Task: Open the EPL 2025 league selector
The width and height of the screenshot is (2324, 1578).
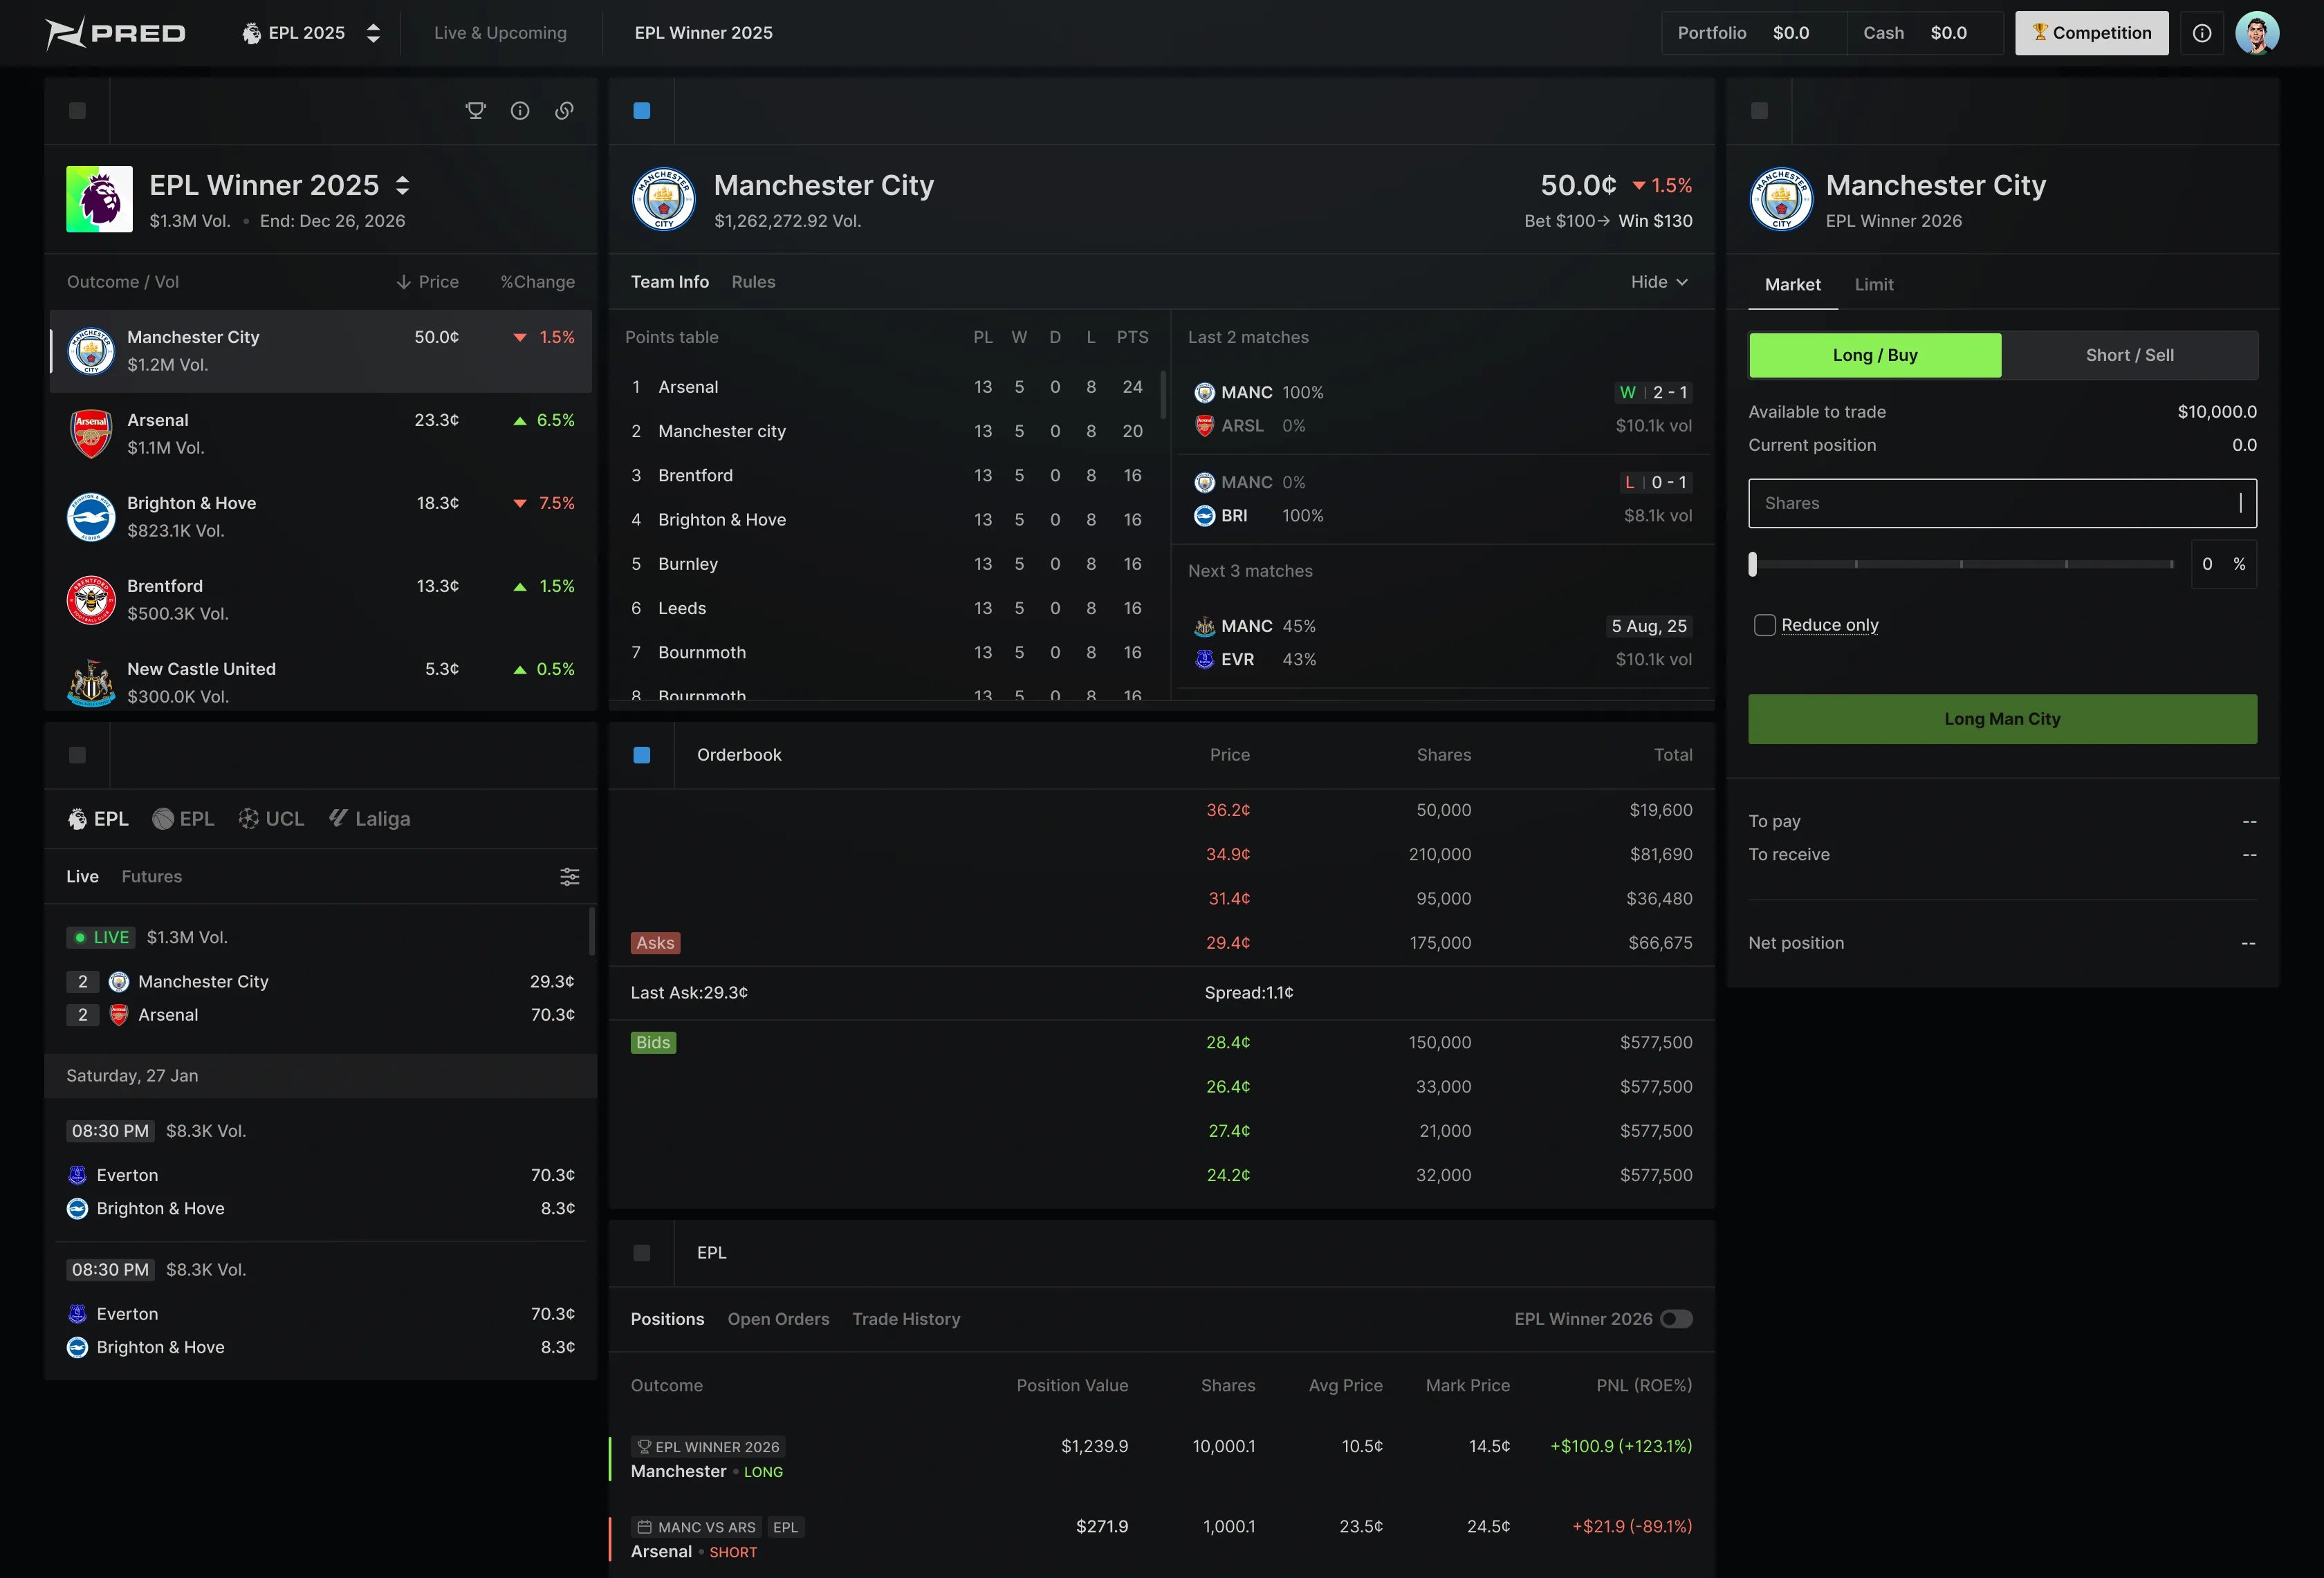Action: [311, 33]
